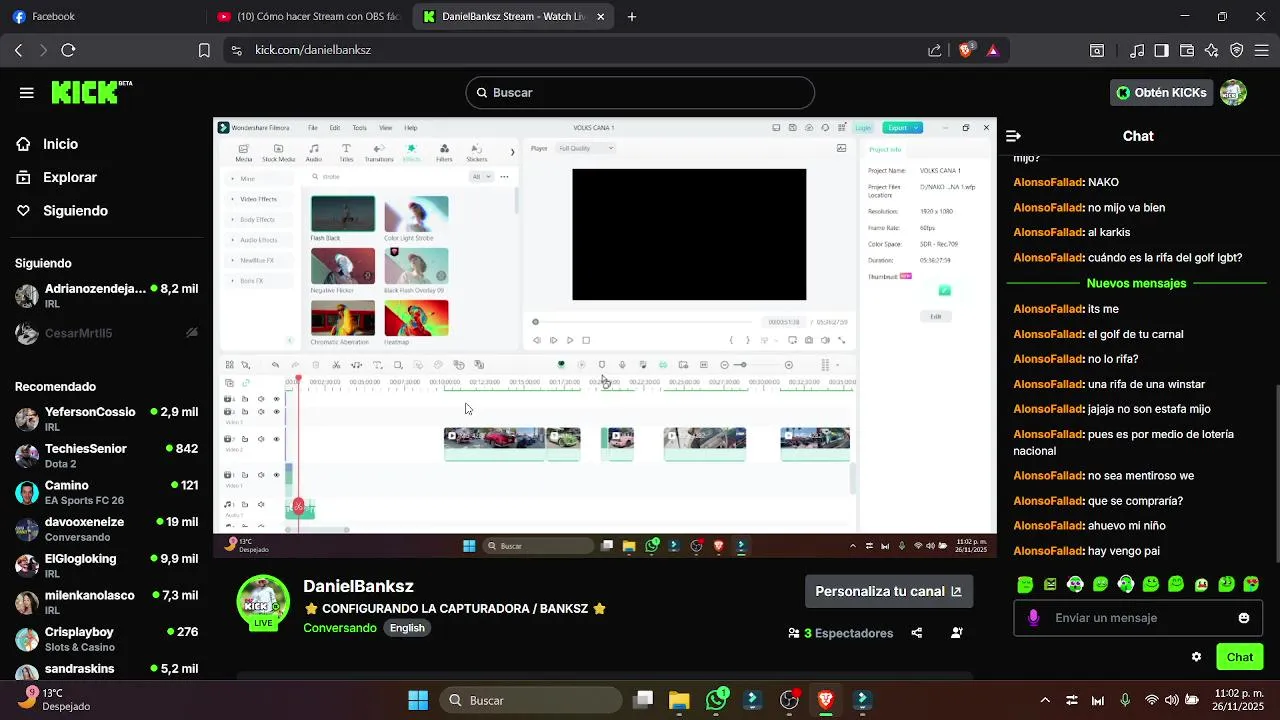1280x720 pixels.
Task: Click the Filmora player progress slider
Action: [x=645, y=322]
